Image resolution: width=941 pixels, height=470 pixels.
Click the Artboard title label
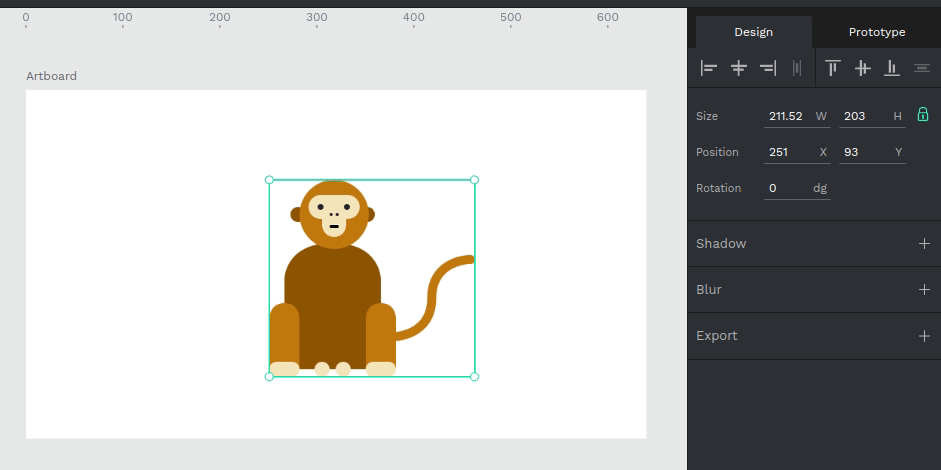tap(51, 76)
